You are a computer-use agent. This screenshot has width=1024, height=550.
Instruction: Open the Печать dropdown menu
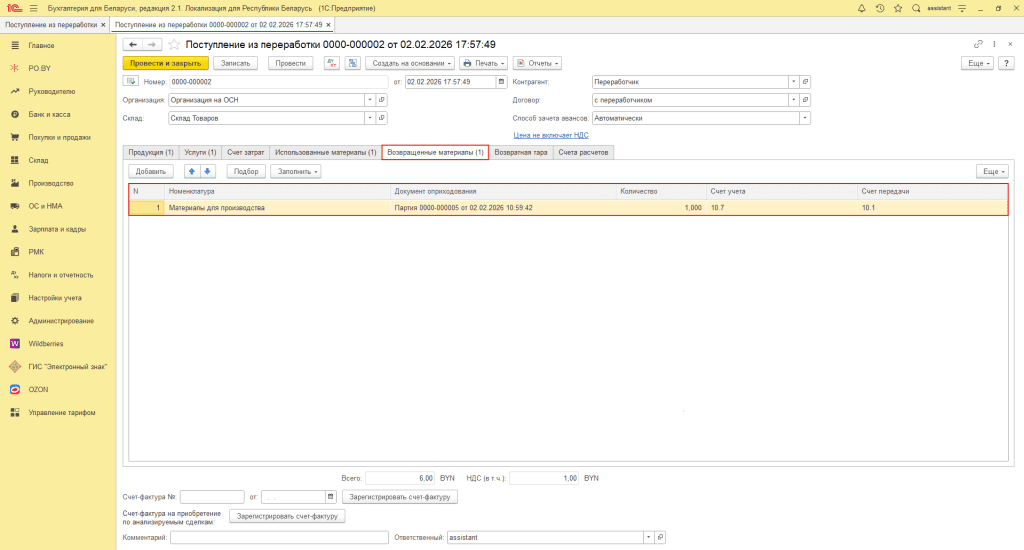481,63
